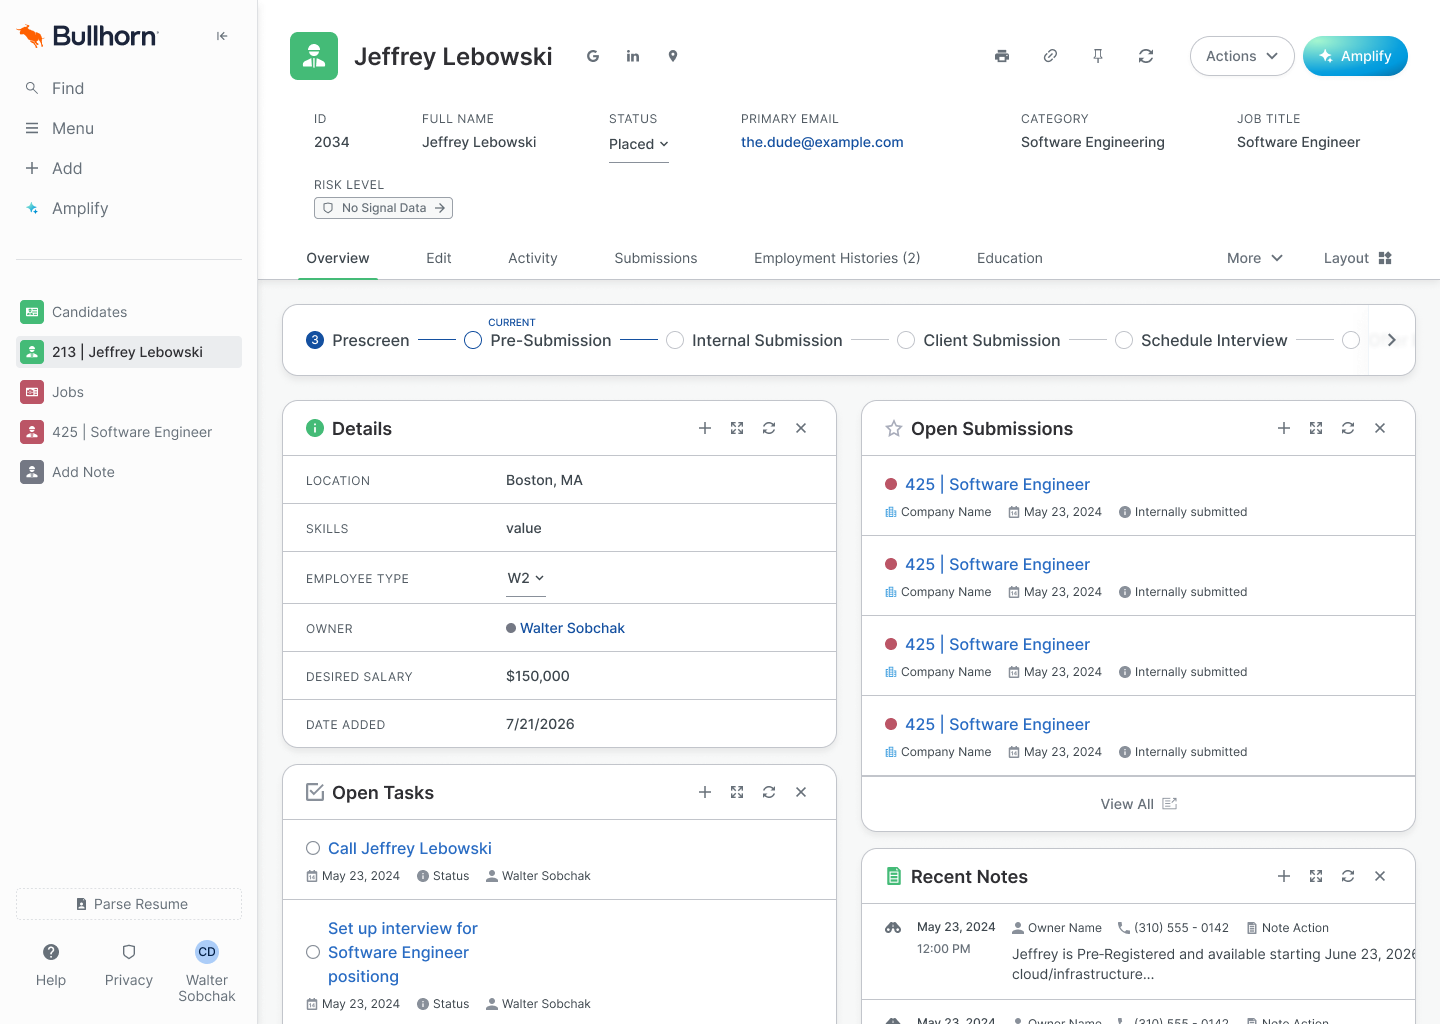Viewport: 1440px width, 1024px height.
Task: Expand Details card to fullscreen
Action: tap(737, 428)
